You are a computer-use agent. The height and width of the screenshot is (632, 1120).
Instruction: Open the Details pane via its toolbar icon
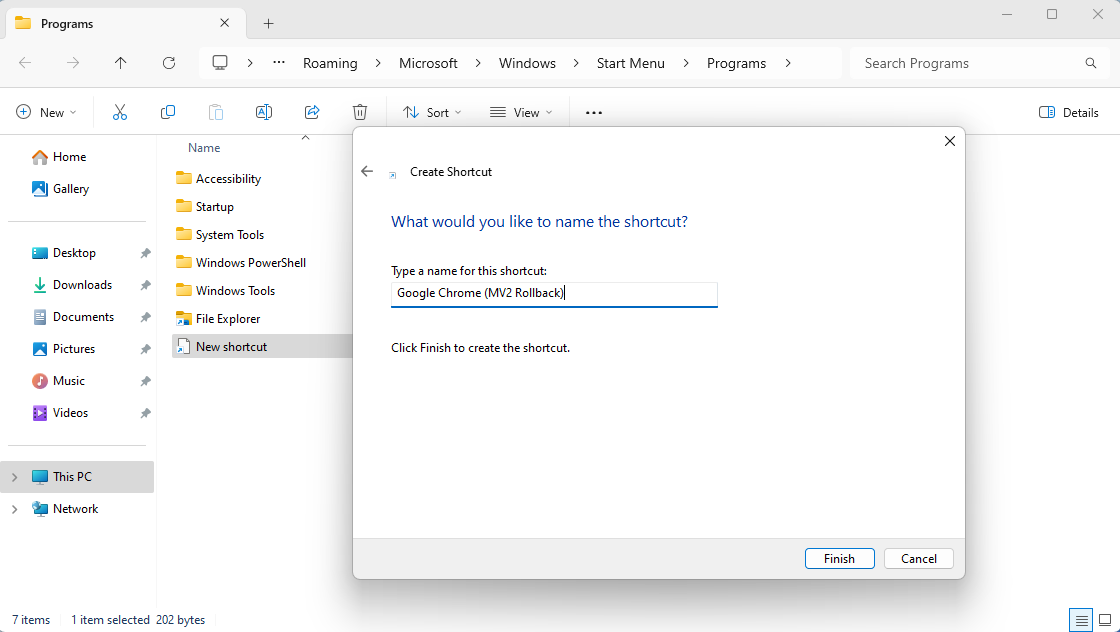(x=1068, y=112)
